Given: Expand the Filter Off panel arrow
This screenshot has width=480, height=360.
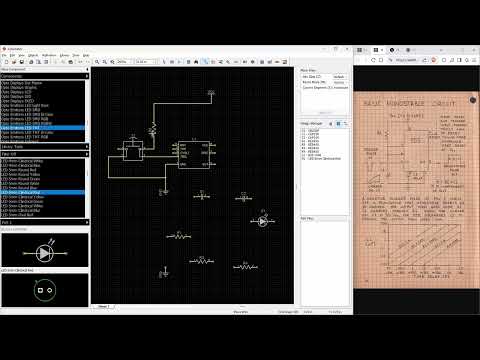Looking at the screenshot, I should (x=87, y=154).
